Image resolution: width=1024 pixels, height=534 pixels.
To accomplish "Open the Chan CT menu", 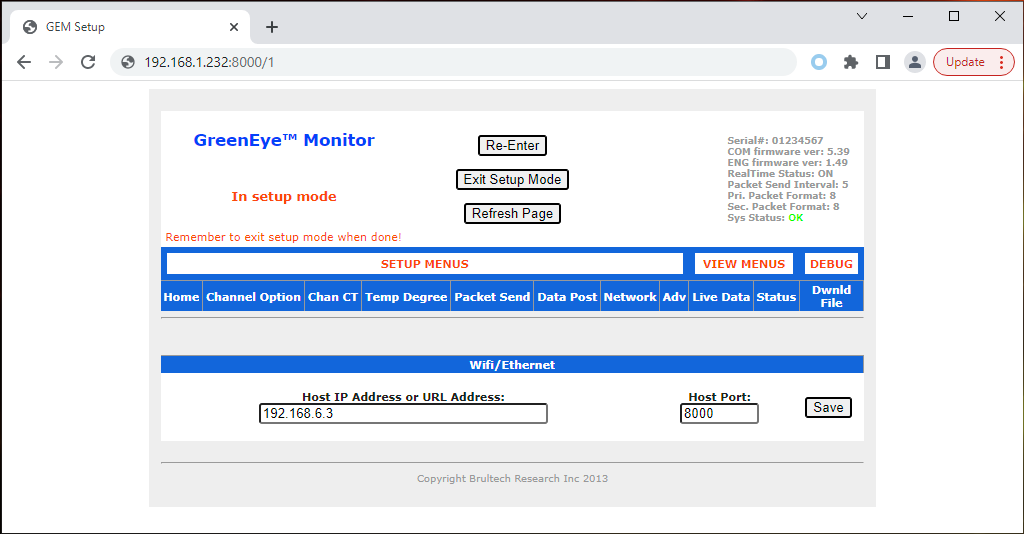I will coord(333,296).
